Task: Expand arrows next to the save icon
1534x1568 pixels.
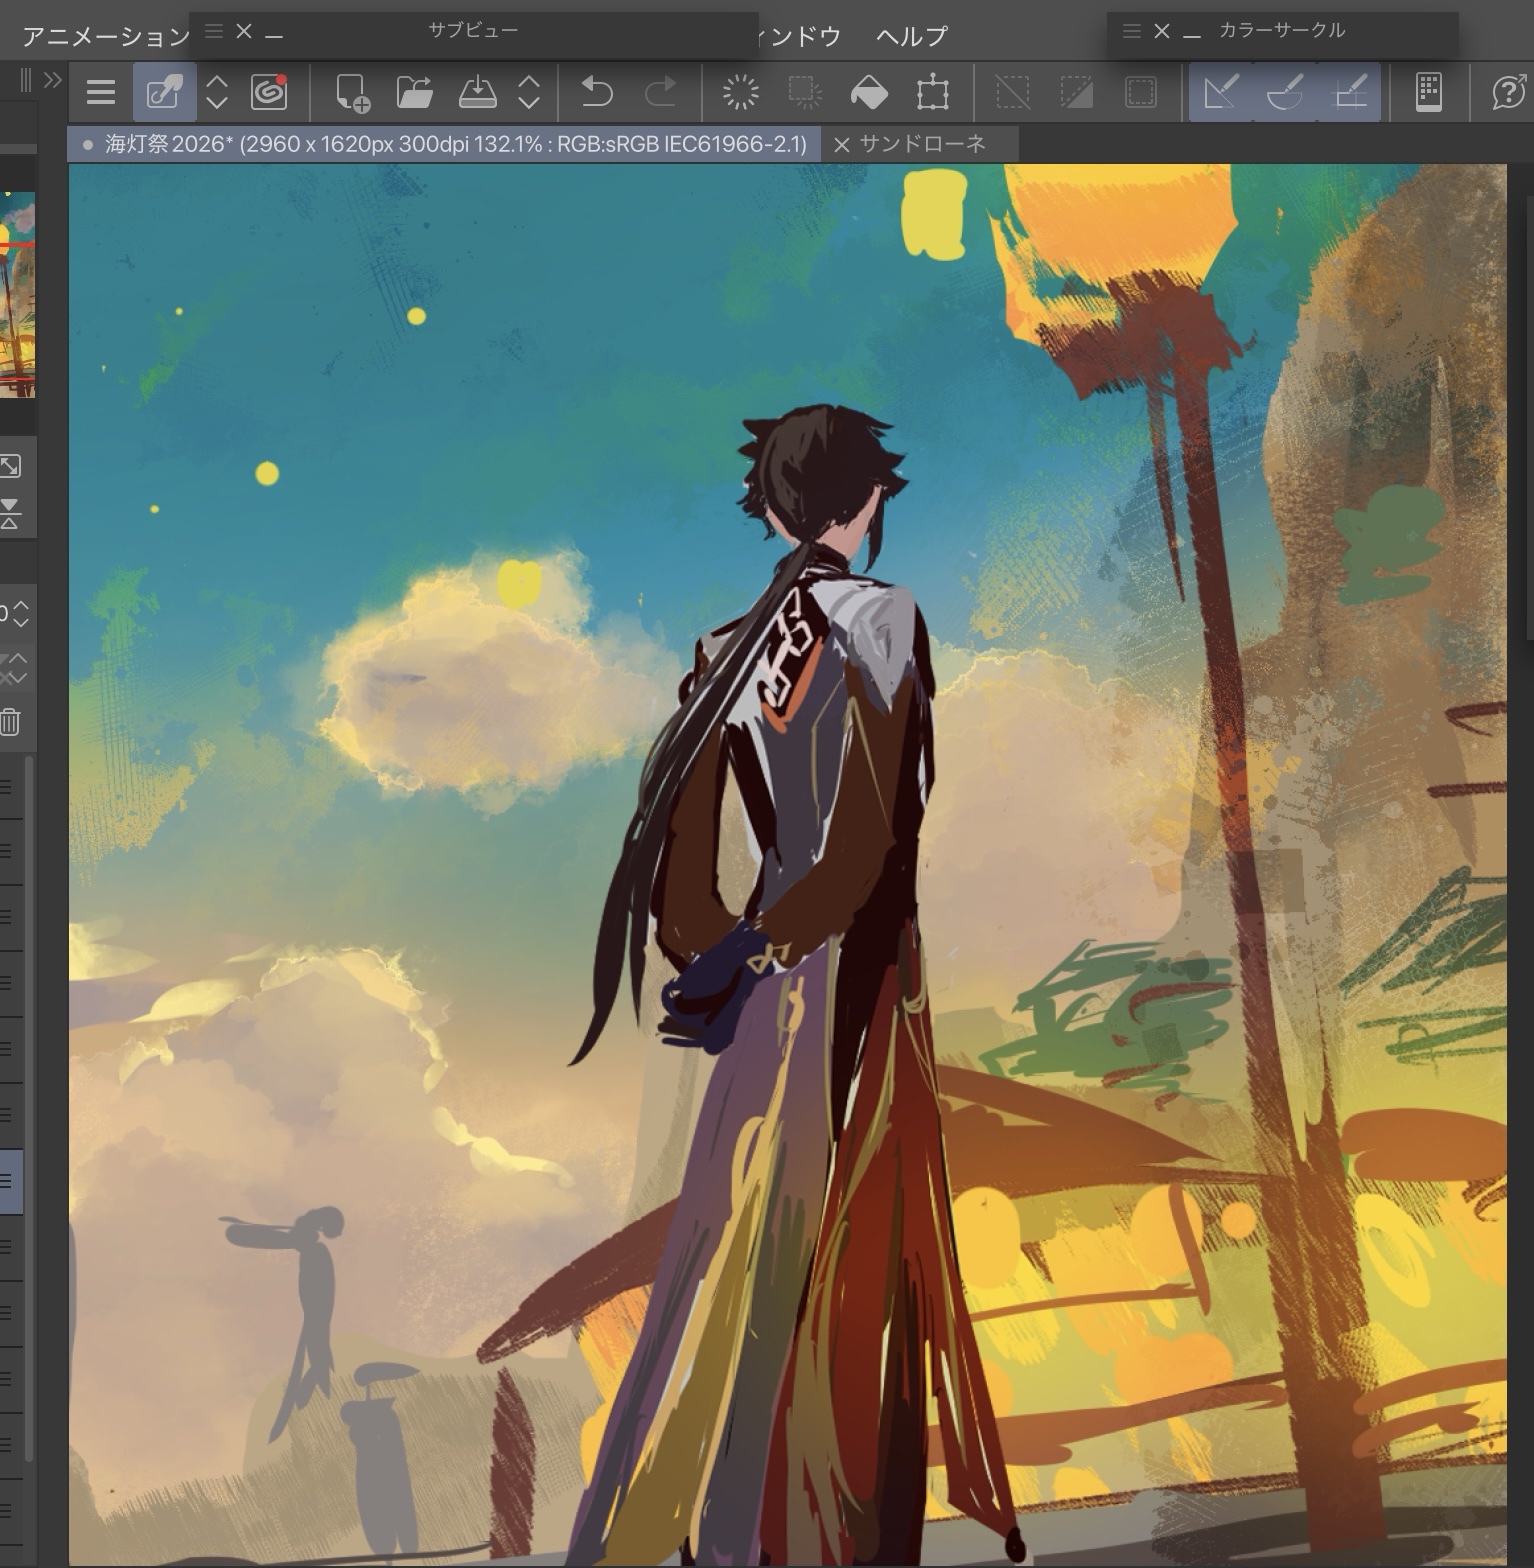Action: (x=529, y=93)
